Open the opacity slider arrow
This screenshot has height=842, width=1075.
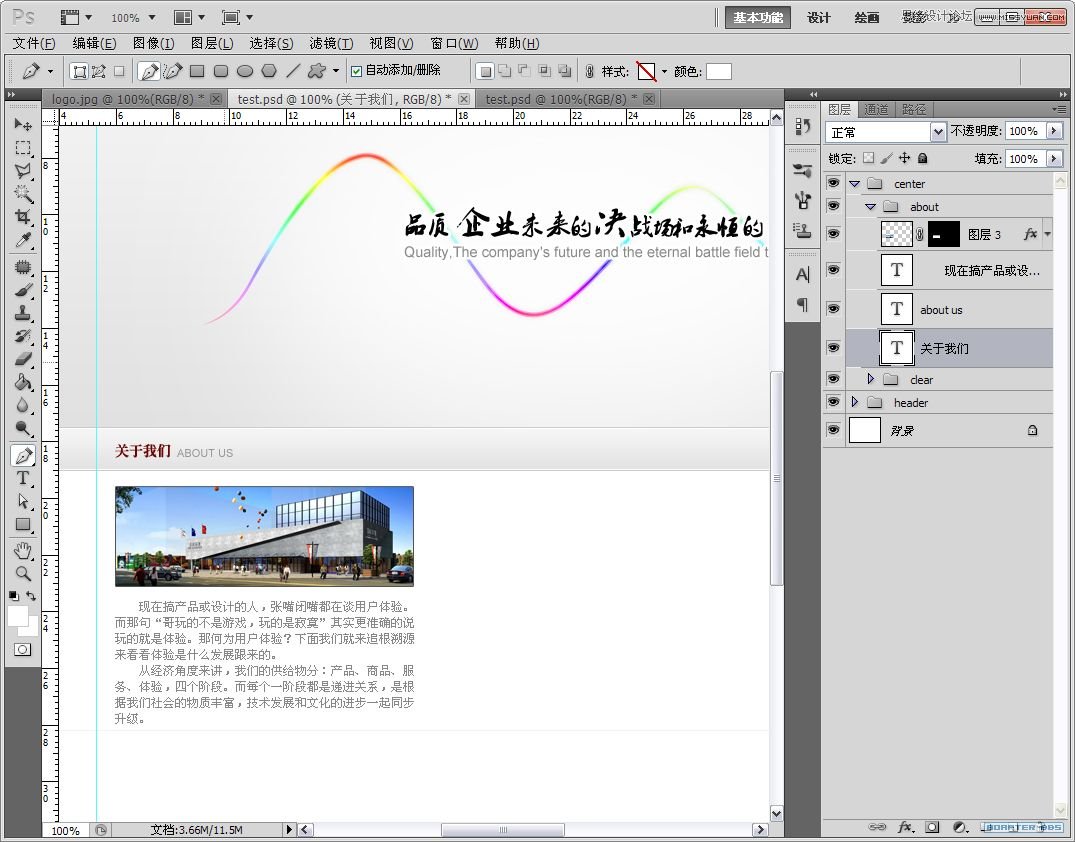coord(1054,131)
